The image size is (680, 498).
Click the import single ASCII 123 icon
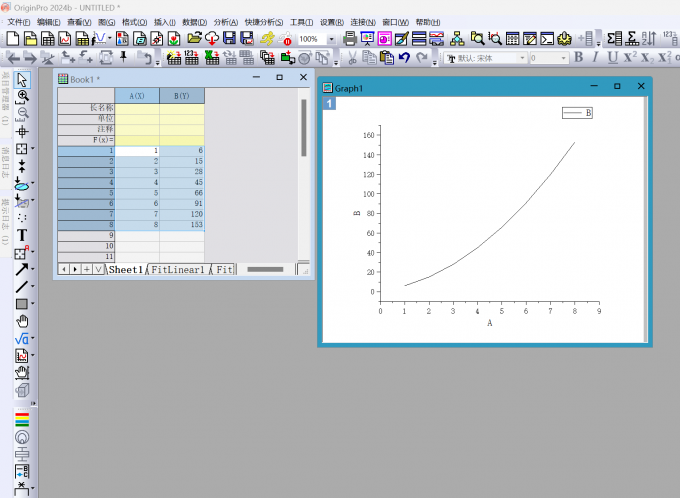191,57
